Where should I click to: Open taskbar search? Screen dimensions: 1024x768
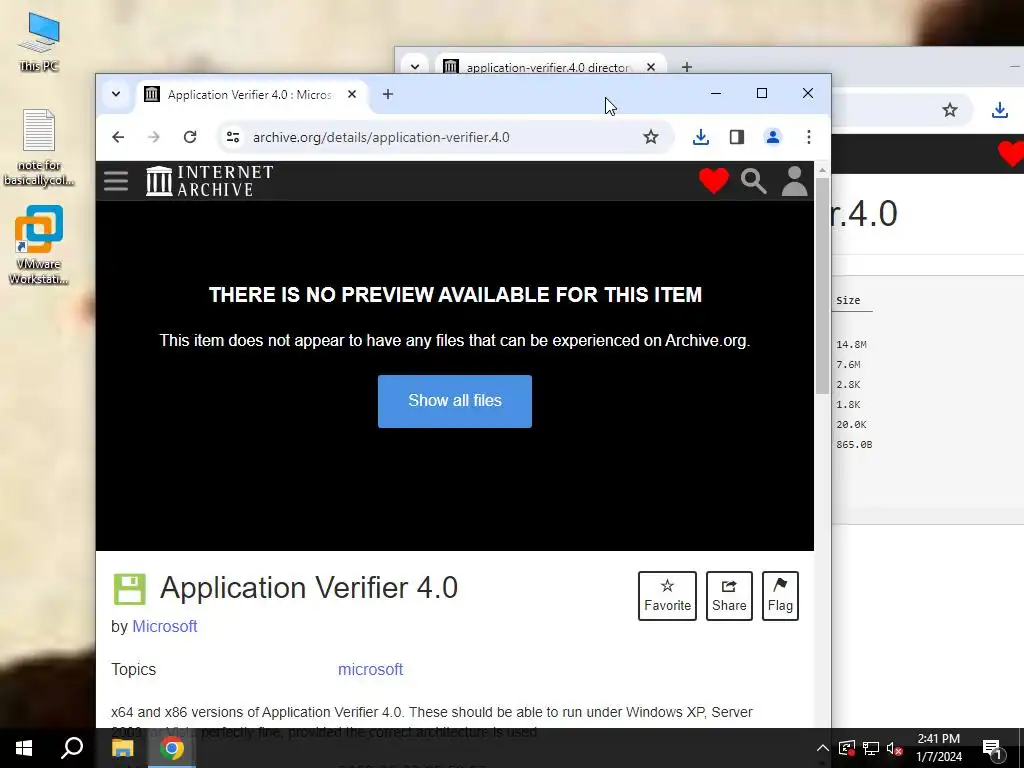(72, 748)
